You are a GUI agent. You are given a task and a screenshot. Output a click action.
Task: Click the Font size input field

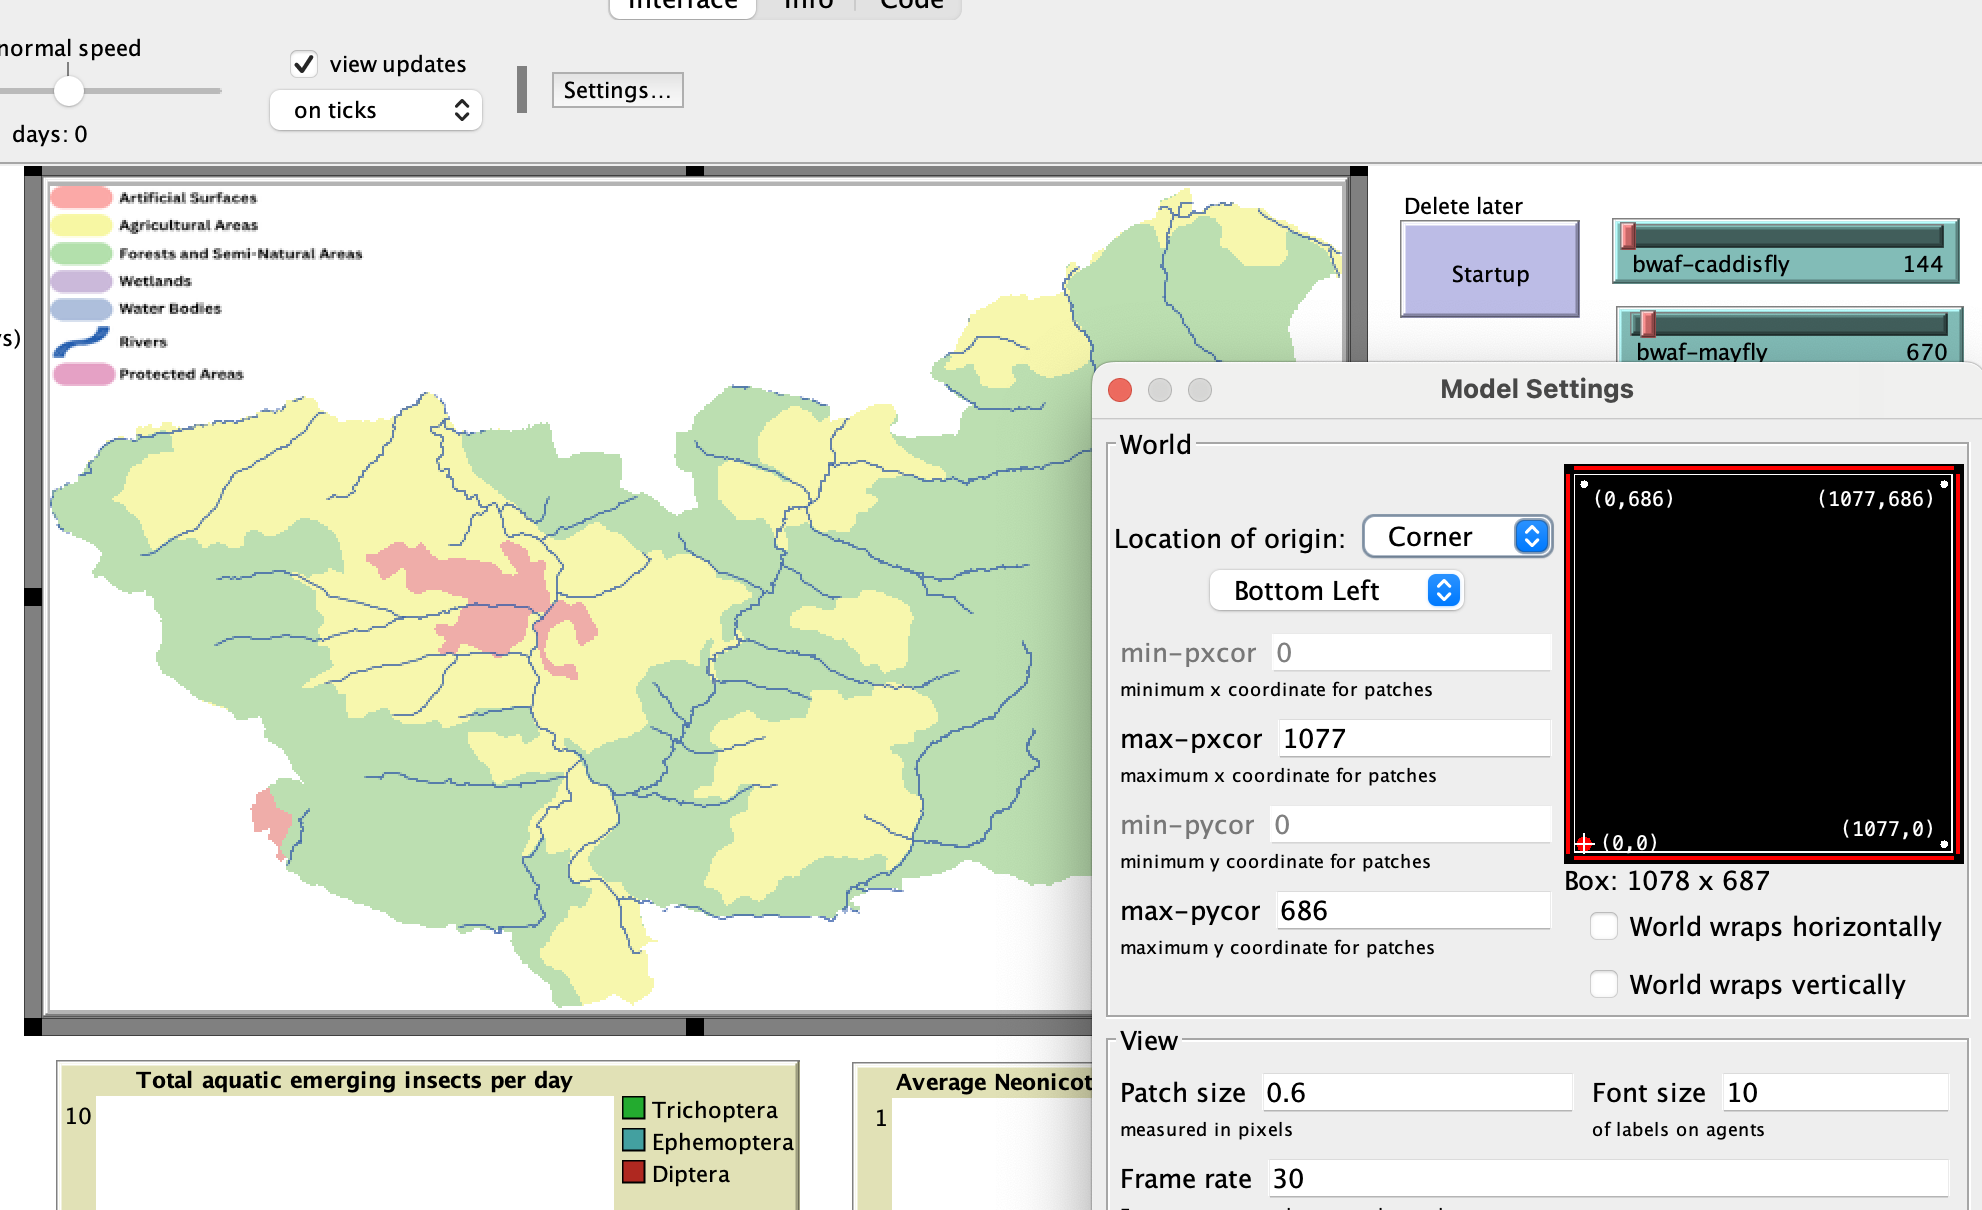(x=1836, y=1093)
